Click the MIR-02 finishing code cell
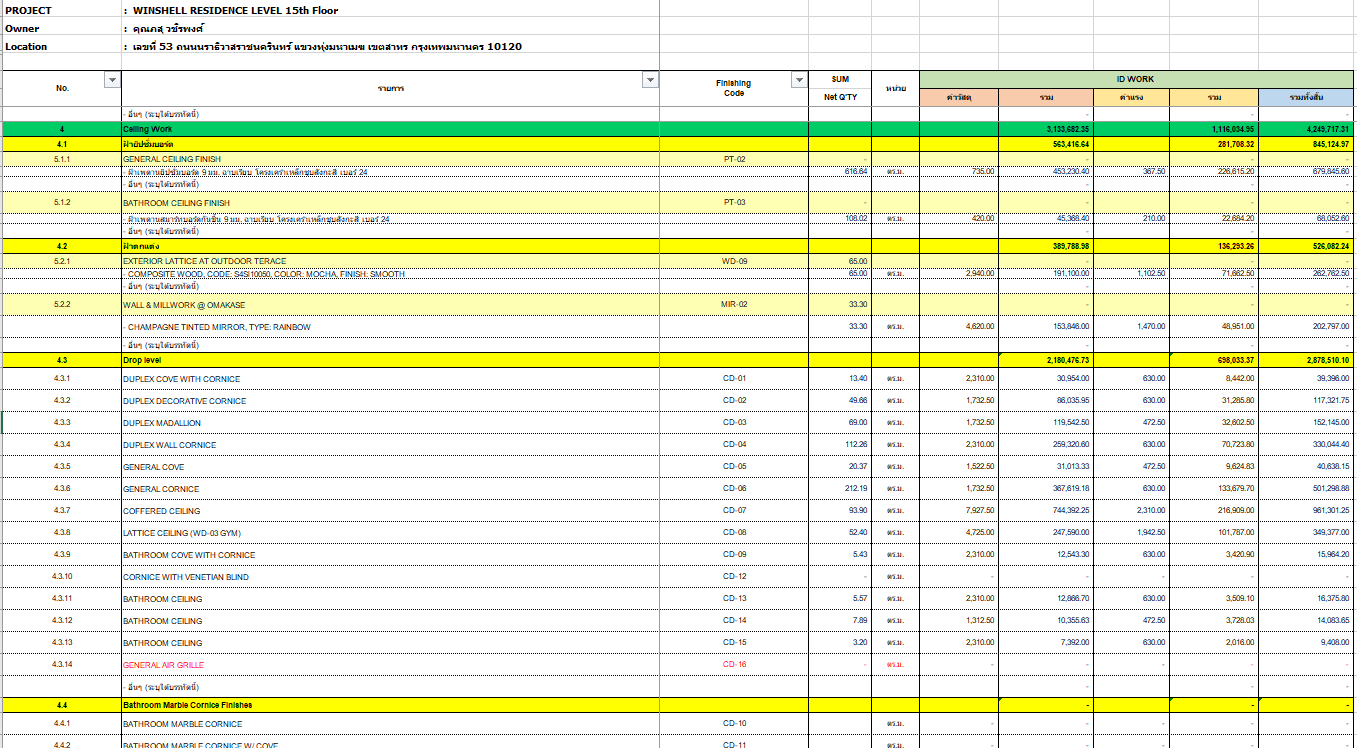Viewport: 1357px width, 748px height. coord(734,305)
